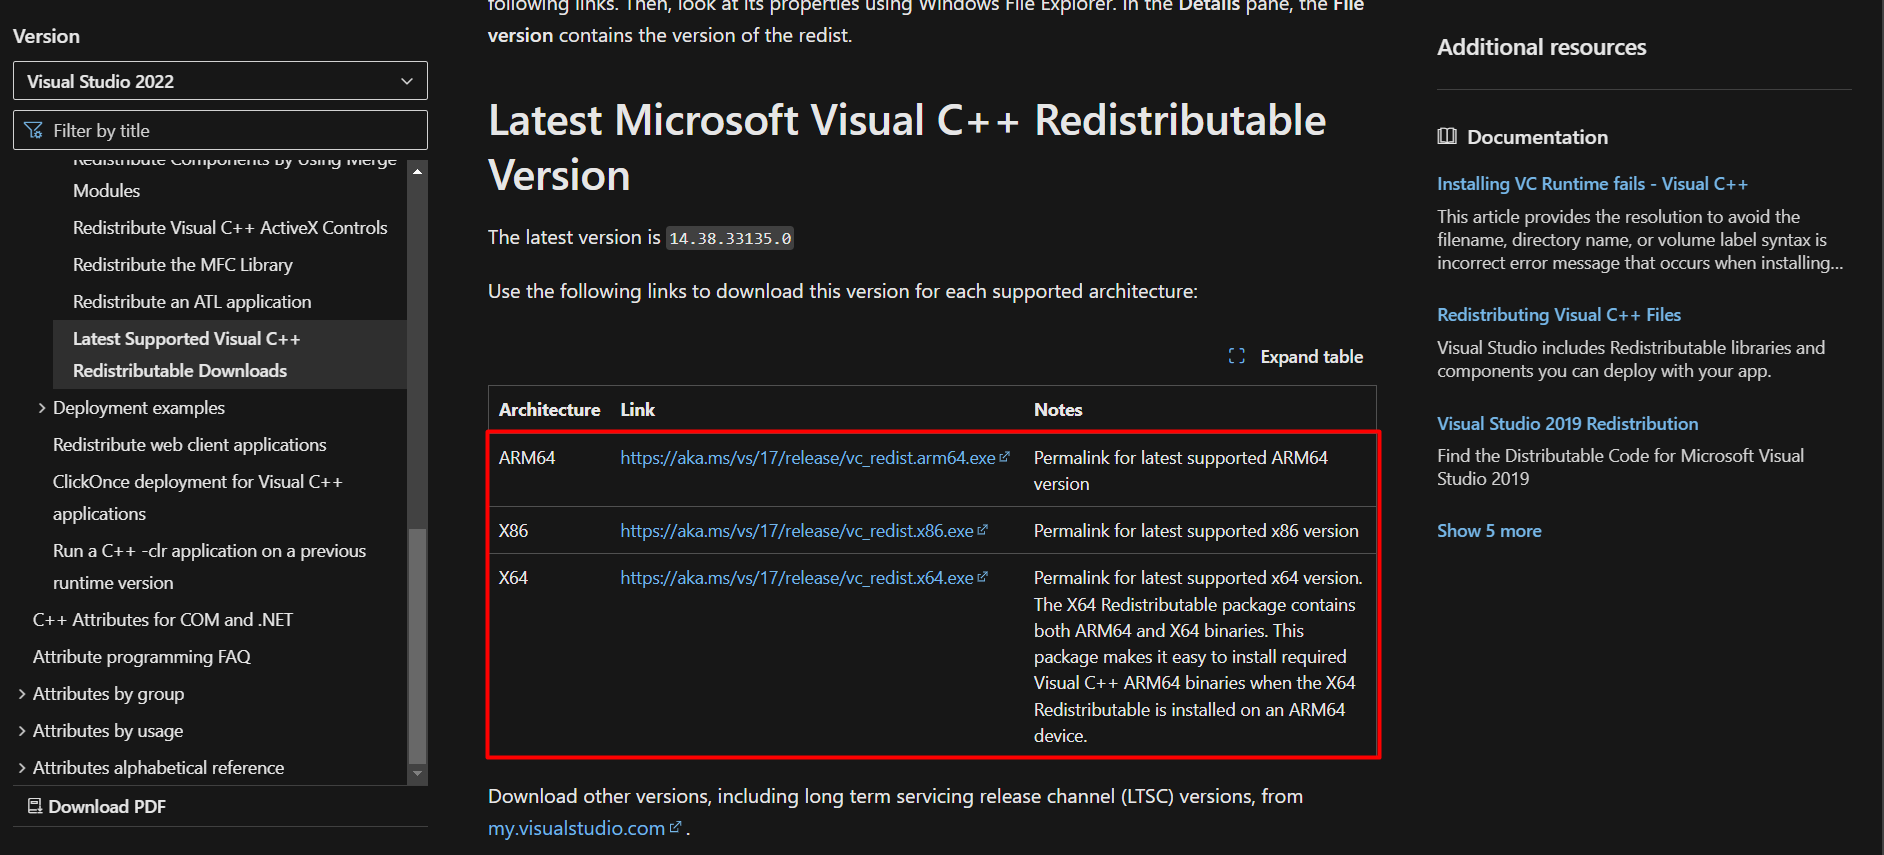Expand the Attributes by group node
The width and height of the screenshot is (1884, 855).
coord(22,694)
